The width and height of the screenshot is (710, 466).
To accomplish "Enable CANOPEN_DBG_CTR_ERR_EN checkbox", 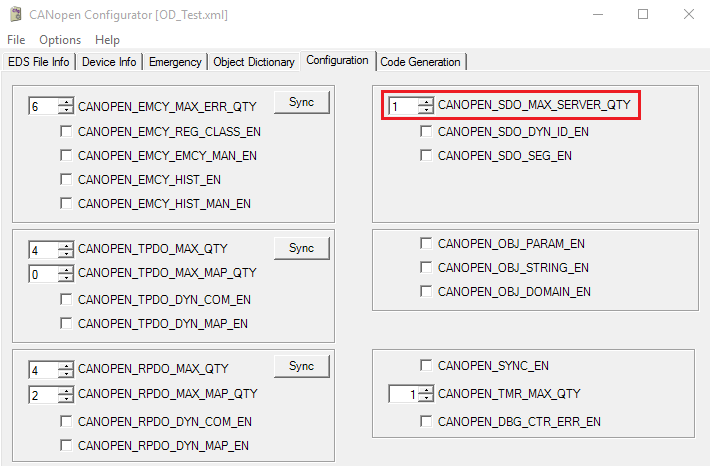I will (426, 421).
